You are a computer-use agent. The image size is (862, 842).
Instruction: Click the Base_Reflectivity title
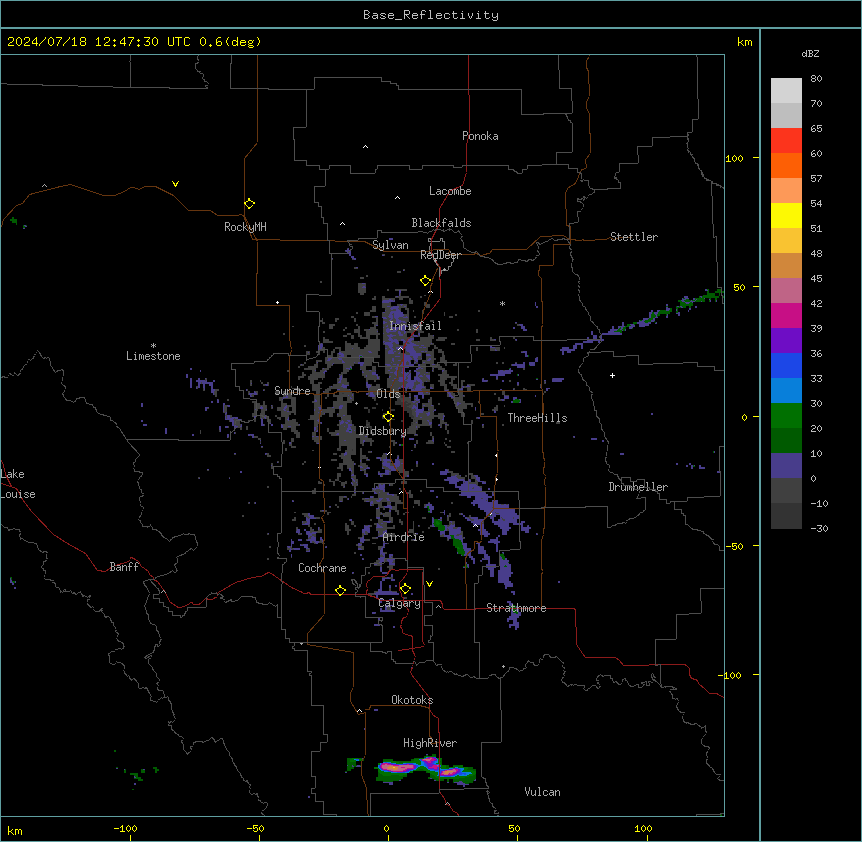(x=431, y=15)
